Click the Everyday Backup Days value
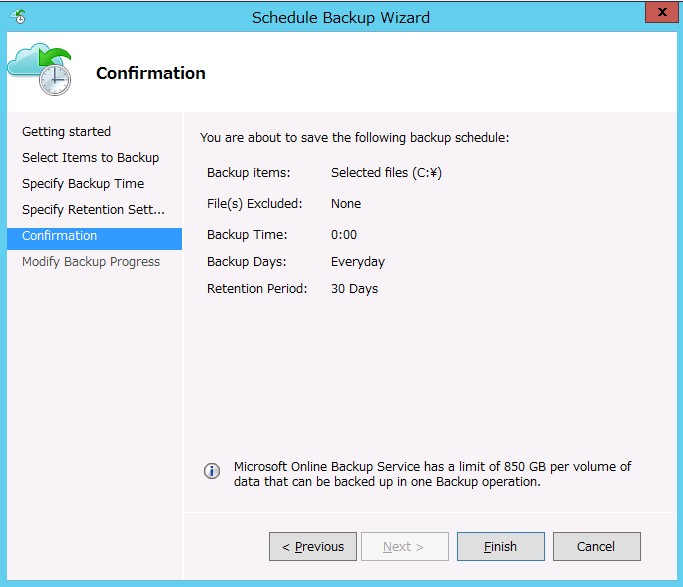The image size is (683, 587). [x=358, y=262]
